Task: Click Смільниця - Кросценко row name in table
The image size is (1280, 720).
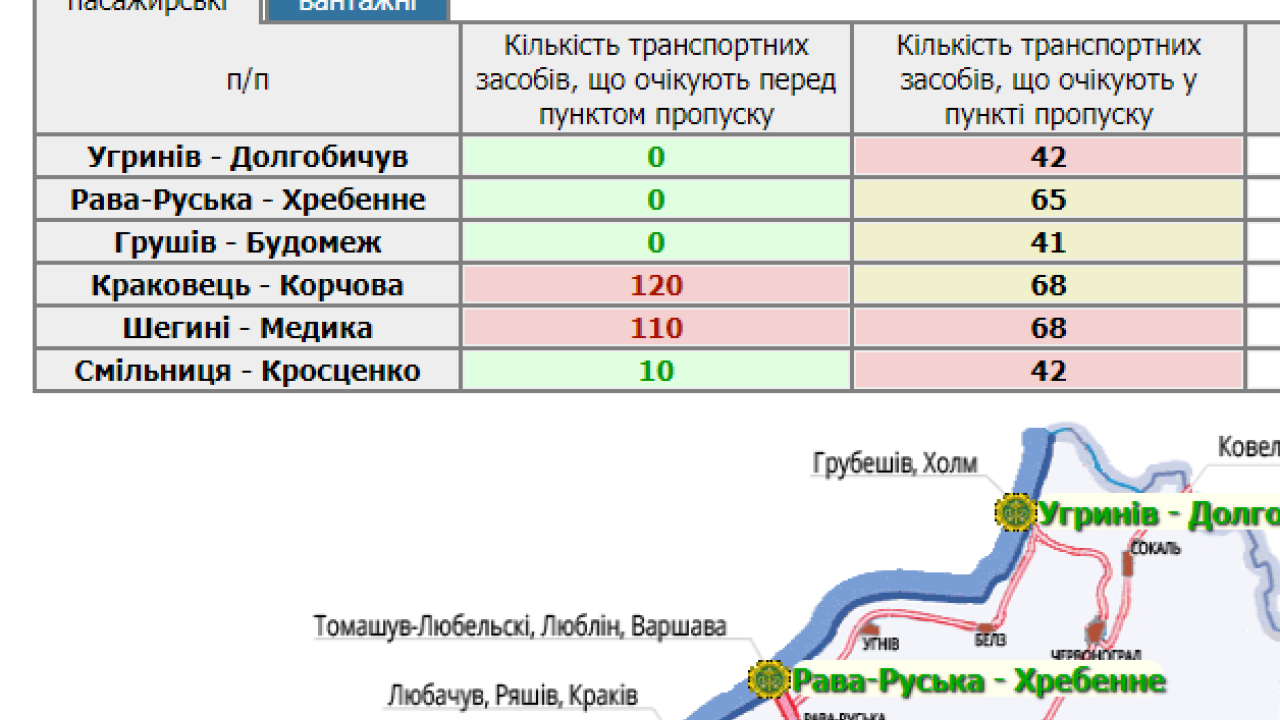Action: [247, 371]
